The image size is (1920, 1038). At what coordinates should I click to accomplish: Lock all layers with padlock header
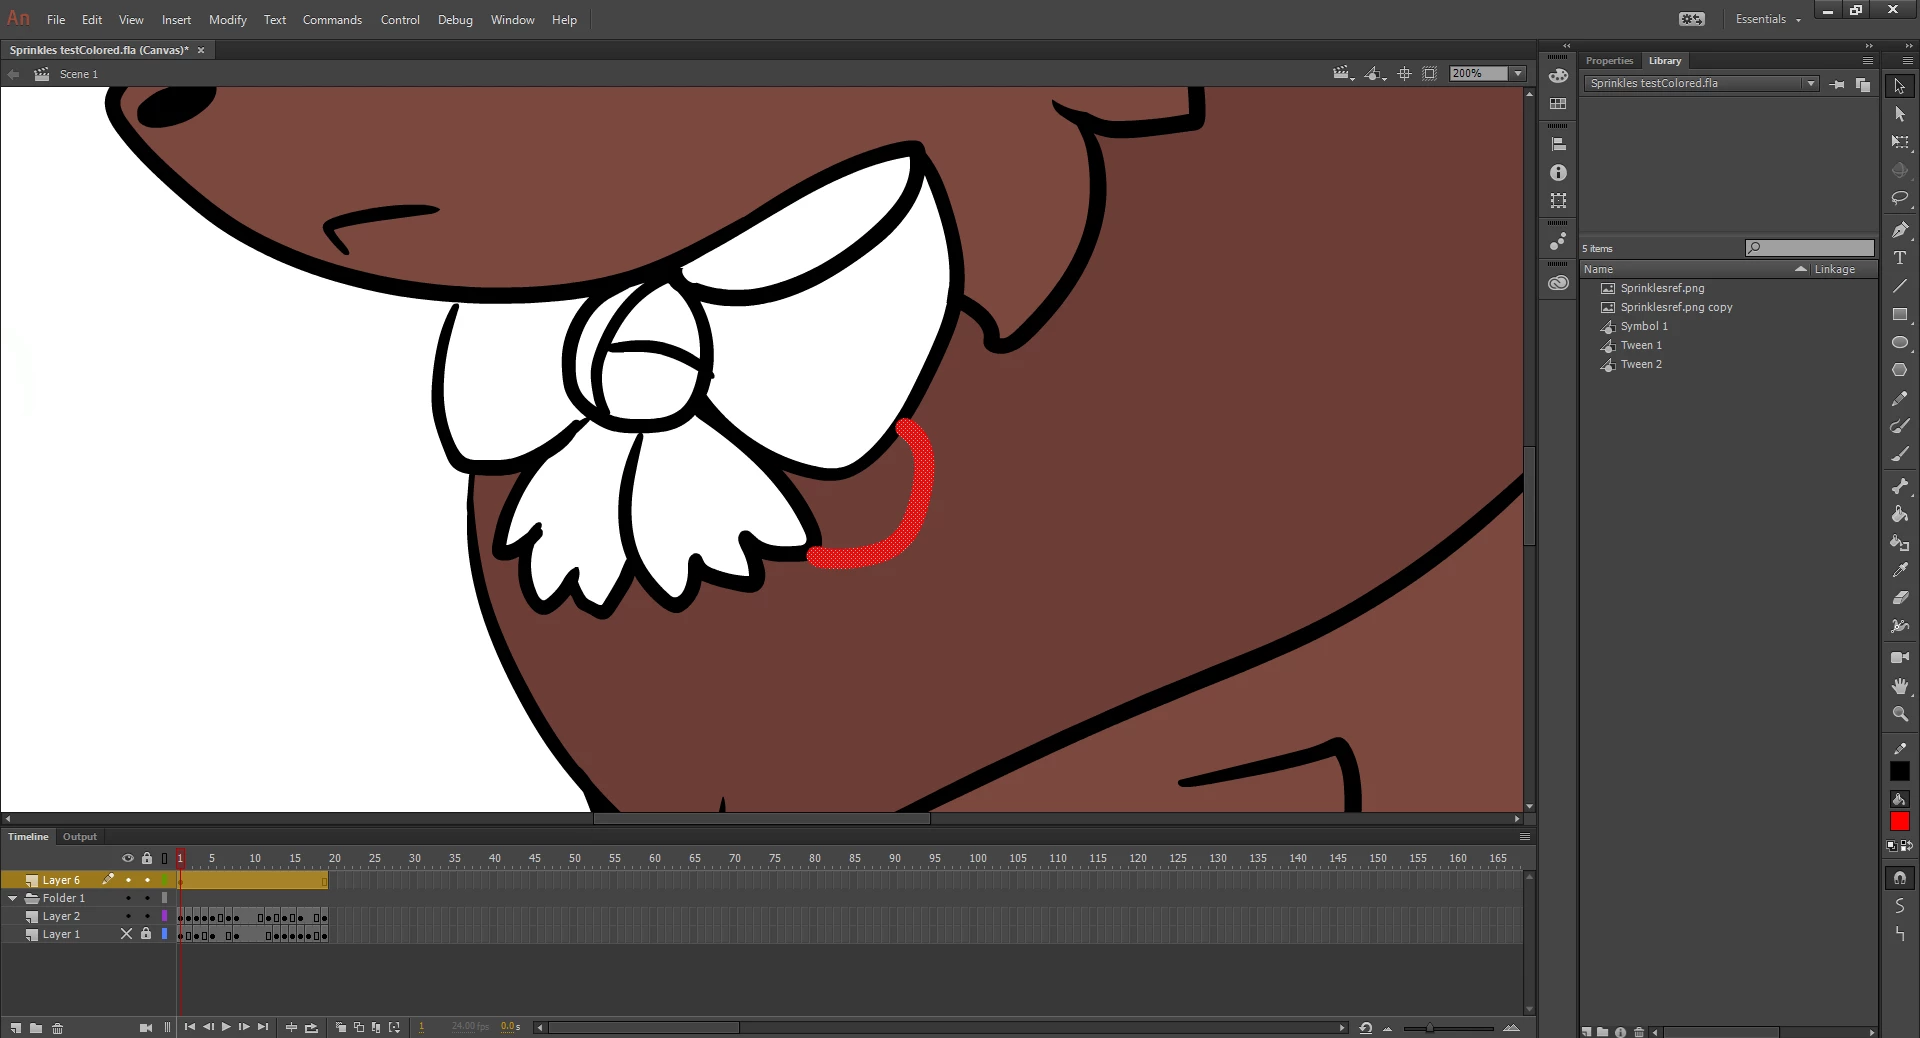[x=147, y=858]
